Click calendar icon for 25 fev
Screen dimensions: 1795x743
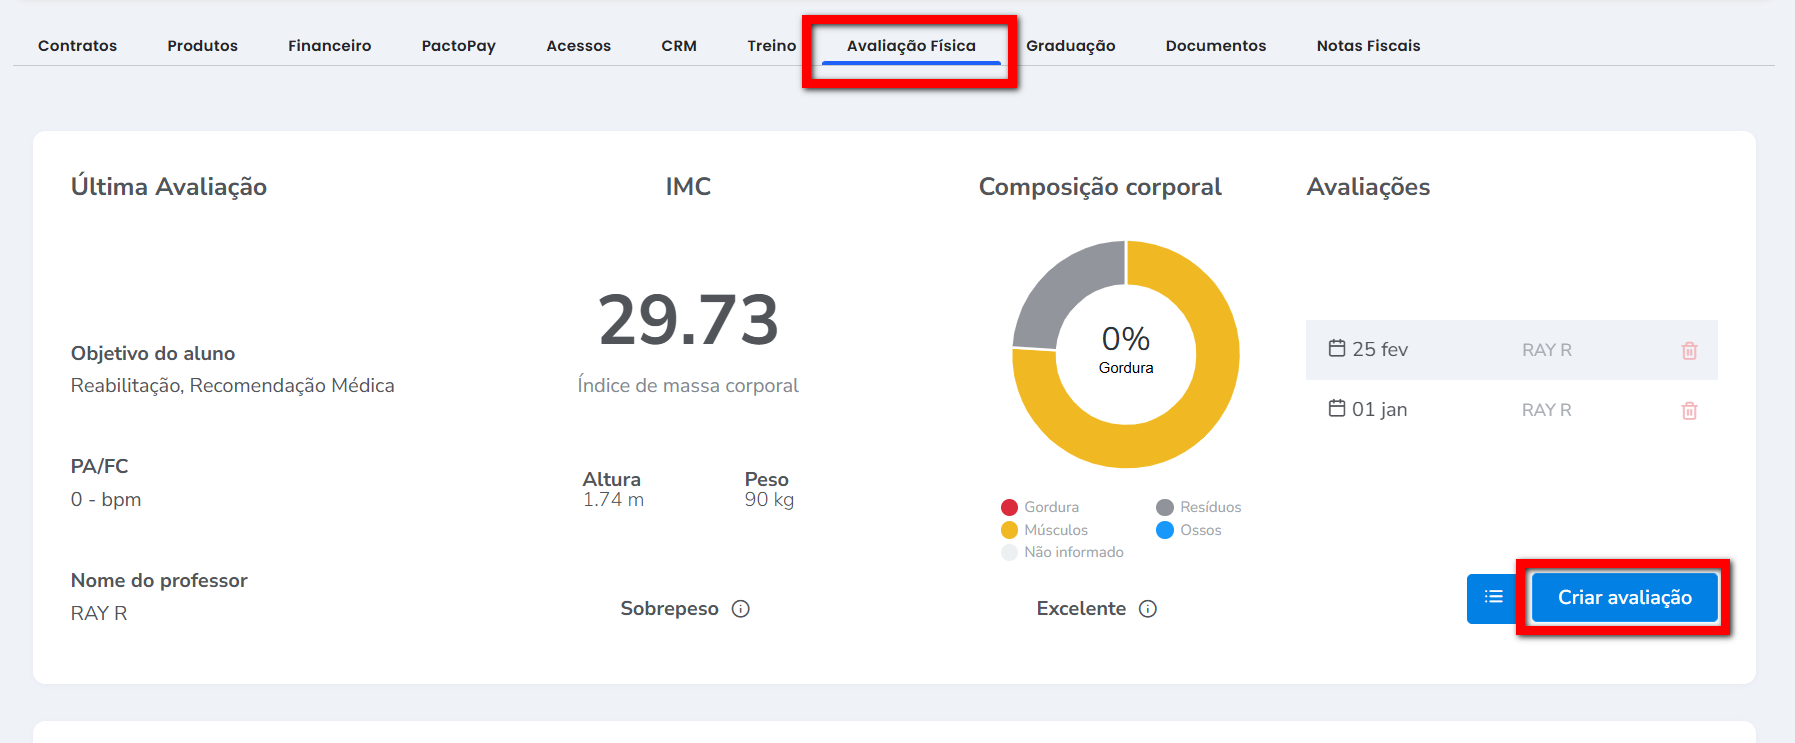pos(1337,348)
